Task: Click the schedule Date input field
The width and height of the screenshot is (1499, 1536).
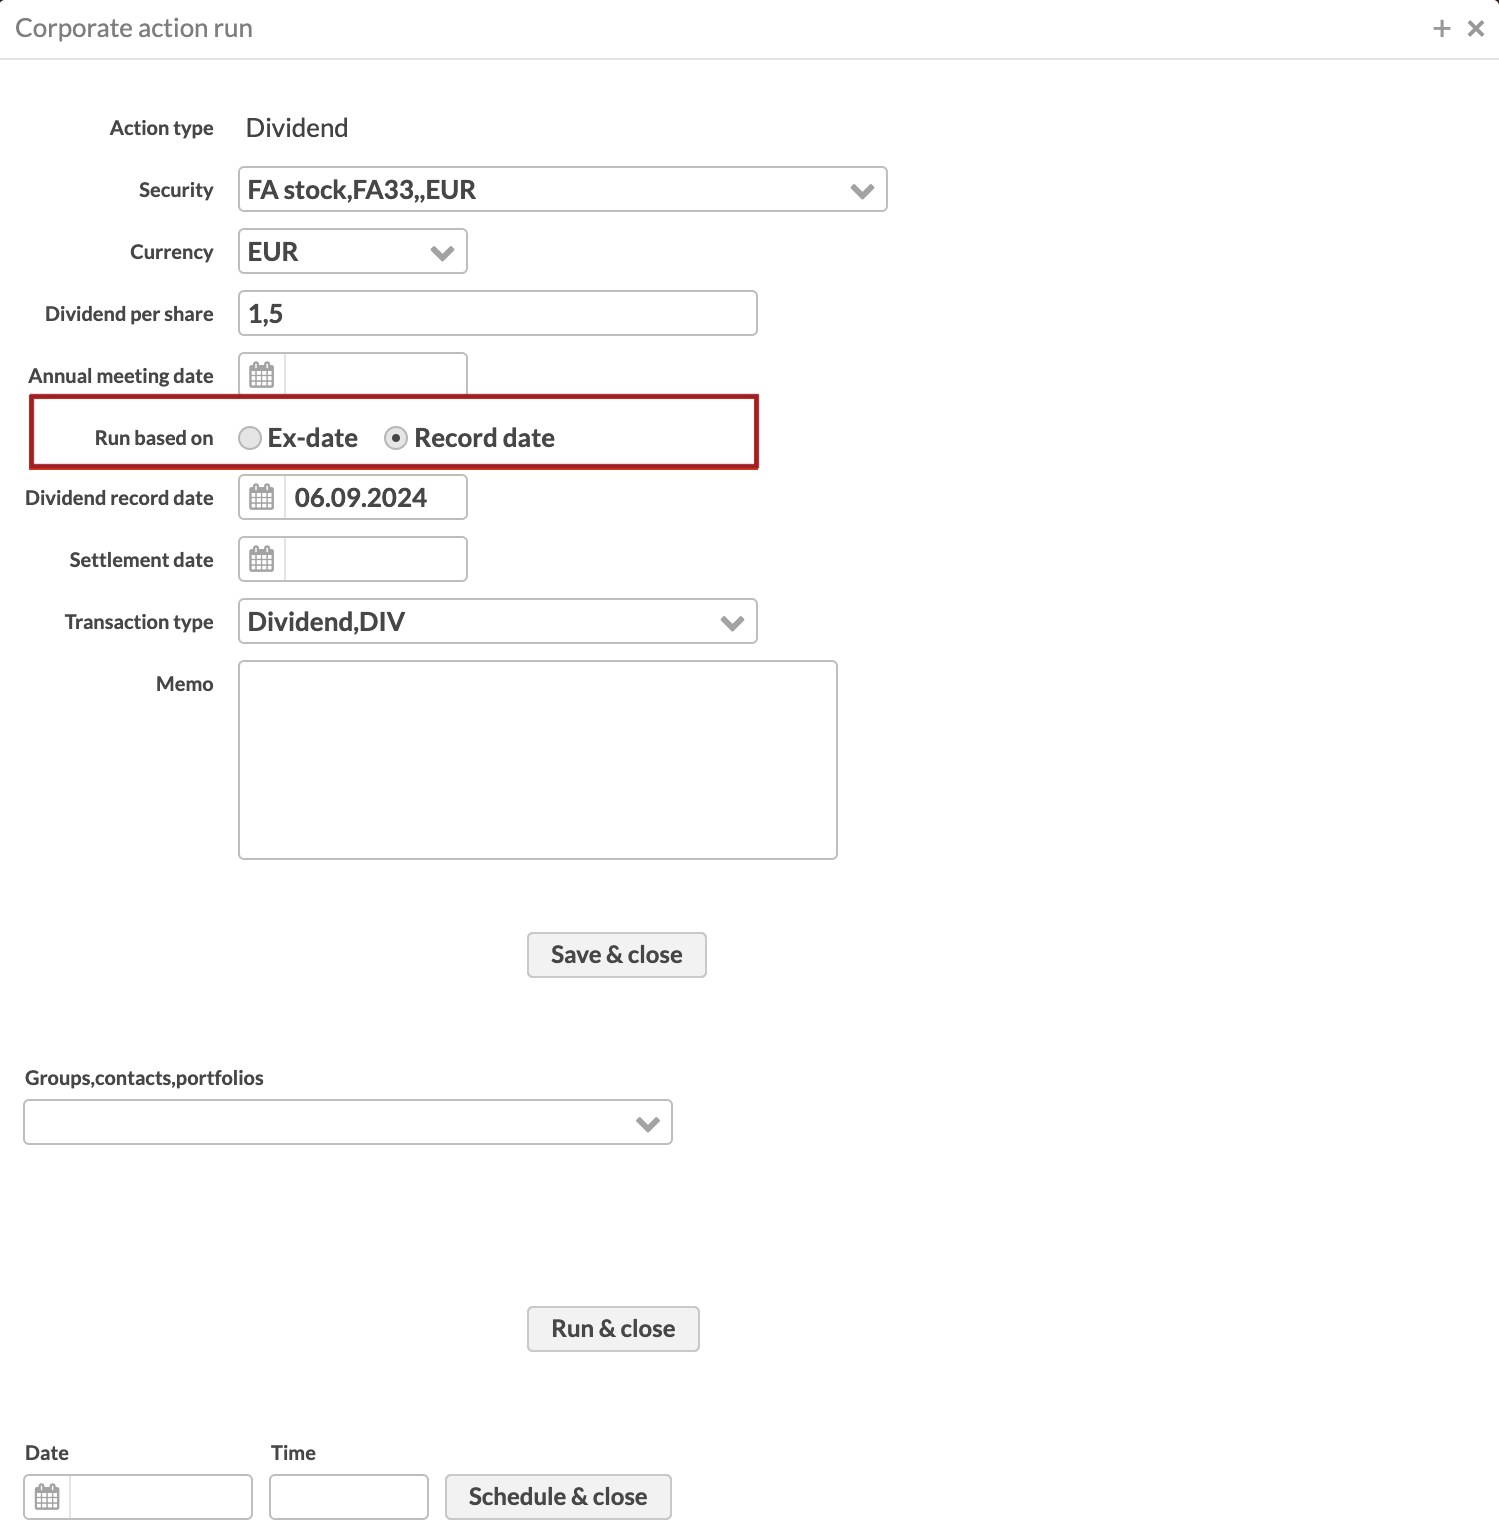Action: click(x=161, y=1497)
